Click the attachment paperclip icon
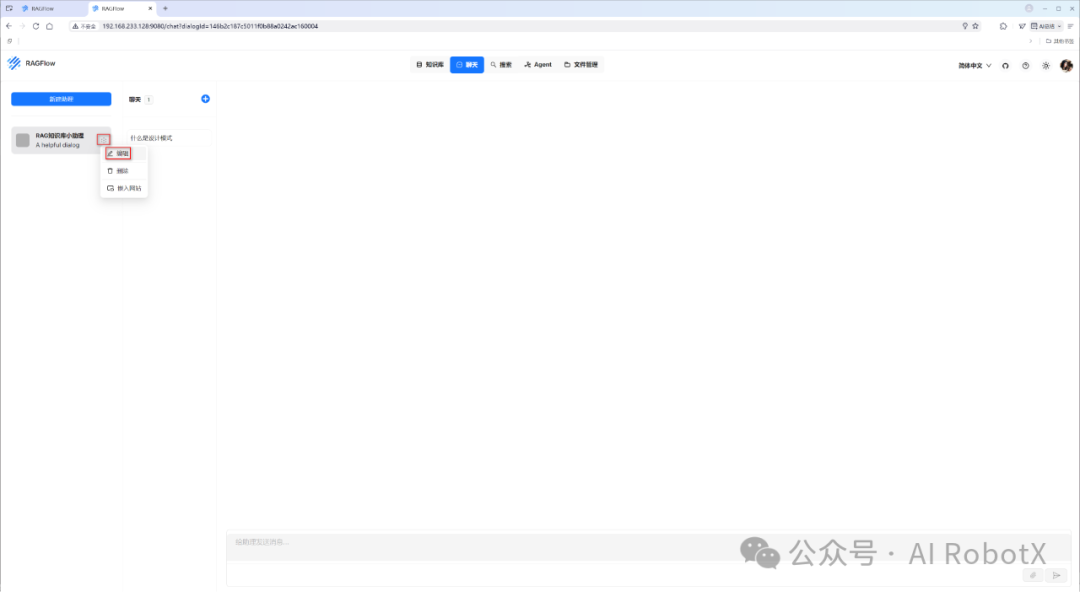 tap(1032, 576)
